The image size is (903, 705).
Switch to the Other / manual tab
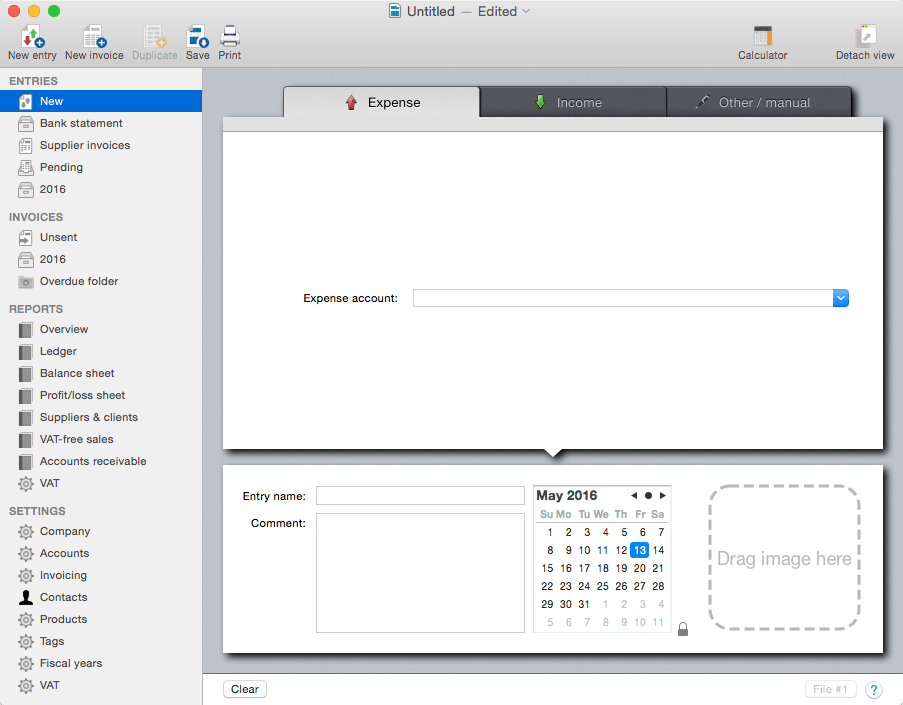[758, 103]
